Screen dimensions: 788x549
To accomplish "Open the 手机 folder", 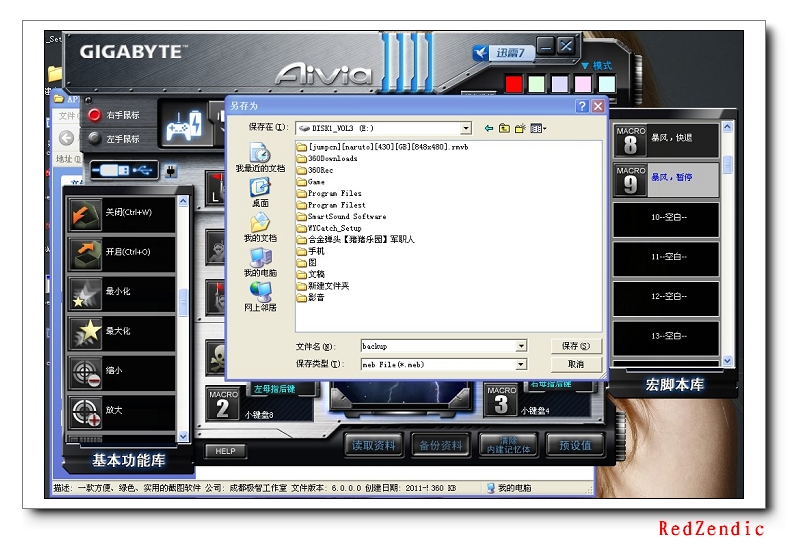I will [x=311, y=251].
